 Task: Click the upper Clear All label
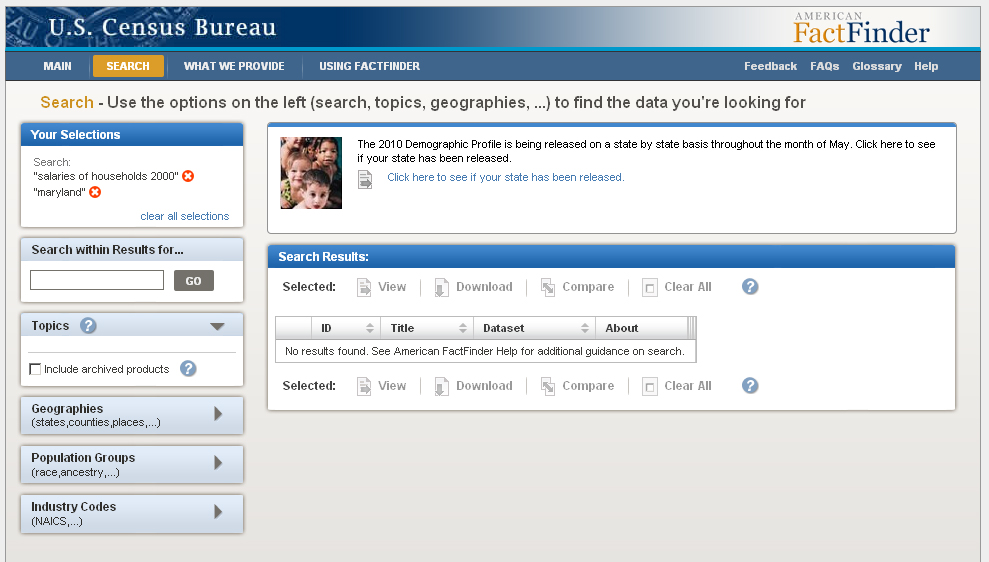688,287
